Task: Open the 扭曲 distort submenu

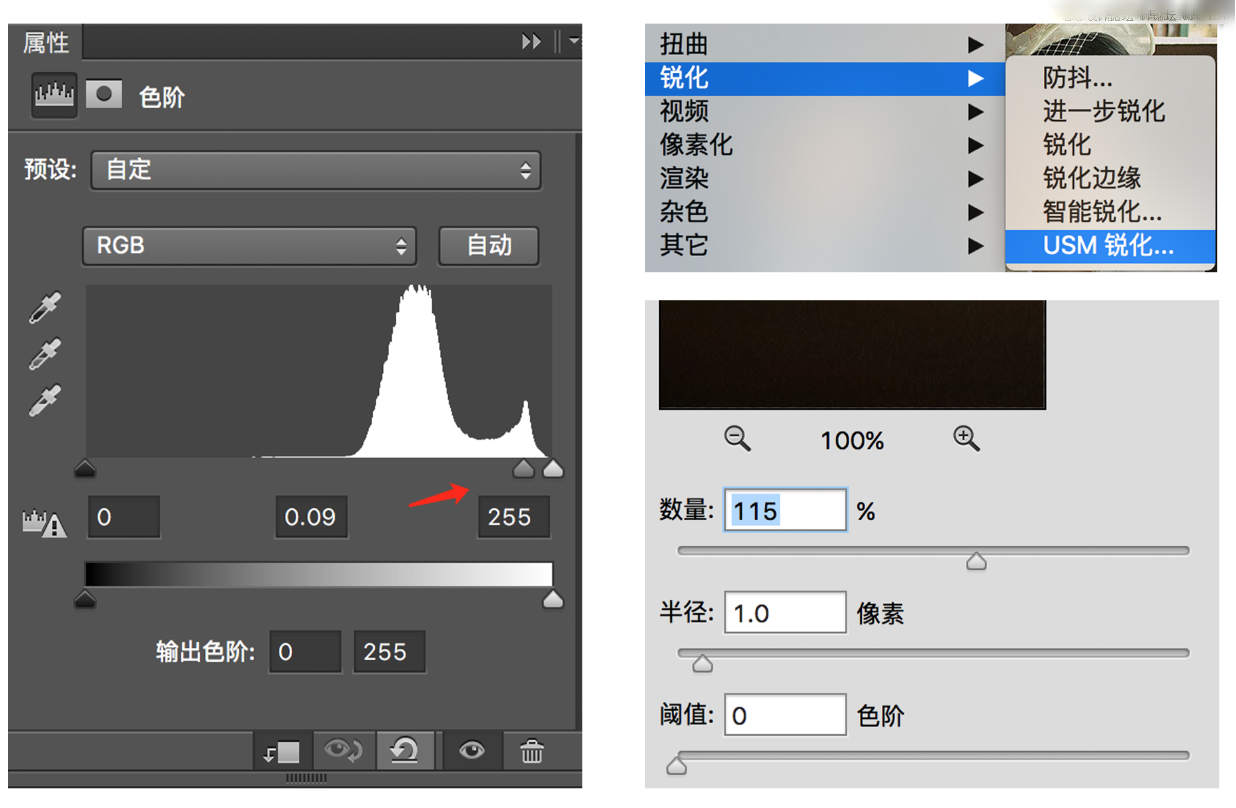Action: 825,44
